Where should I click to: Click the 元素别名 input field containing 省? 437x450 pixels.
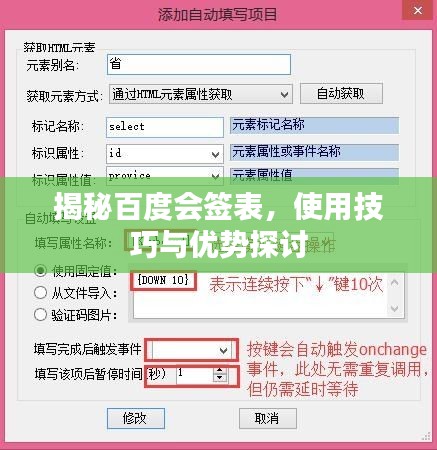click(x=199, y=64)
